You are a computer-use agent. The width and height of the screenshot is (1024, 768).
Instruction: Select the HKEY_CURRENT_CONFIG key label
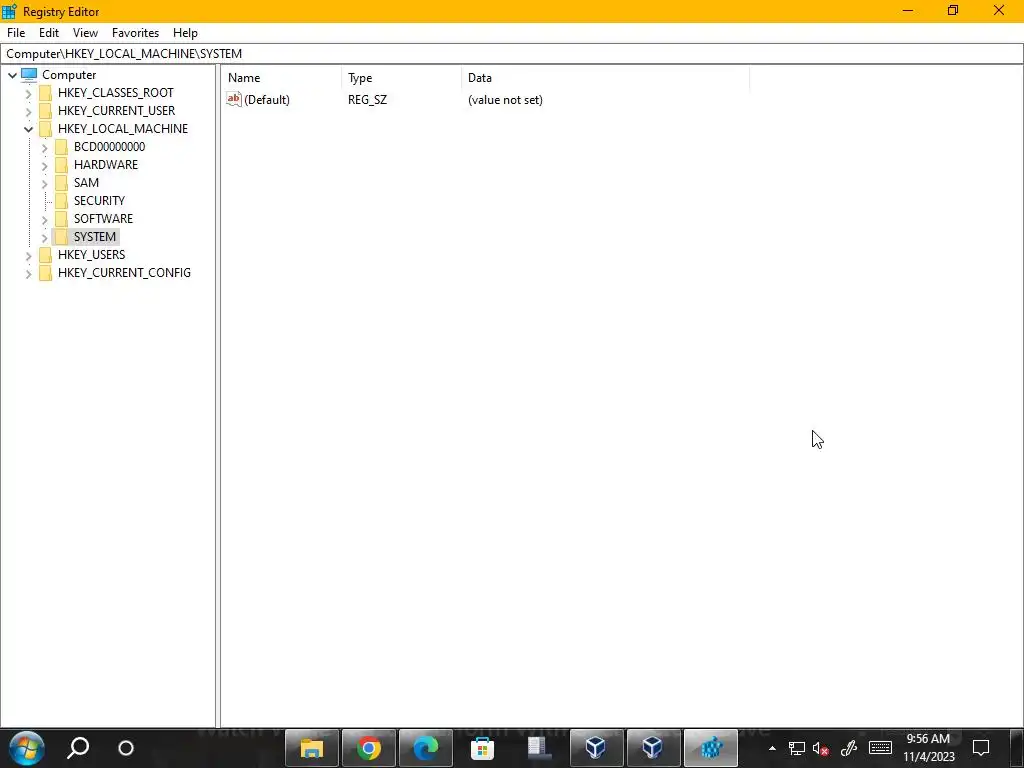tap(124, 272)
